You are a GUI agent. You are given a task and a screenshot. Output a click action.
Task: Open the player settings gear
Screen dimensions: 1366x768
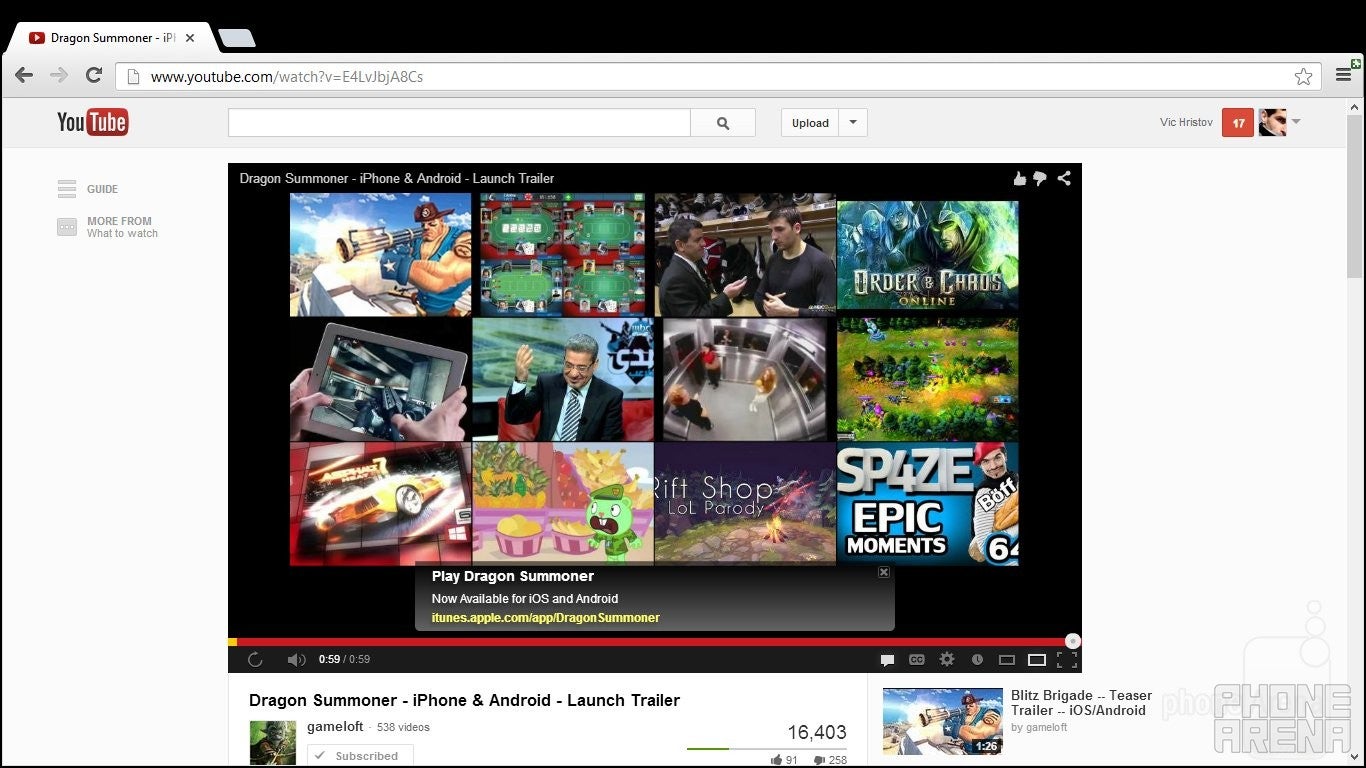(x=947, y=660)
